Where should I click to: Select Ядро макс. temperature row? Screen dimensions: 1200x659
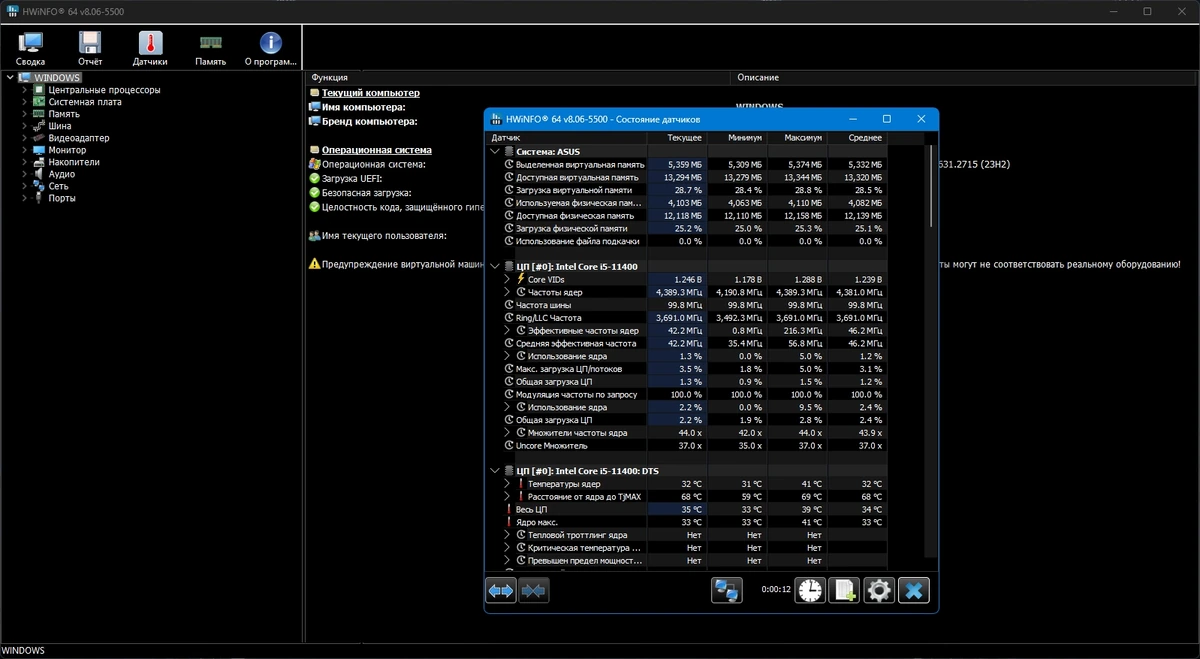tap(687, 522)
